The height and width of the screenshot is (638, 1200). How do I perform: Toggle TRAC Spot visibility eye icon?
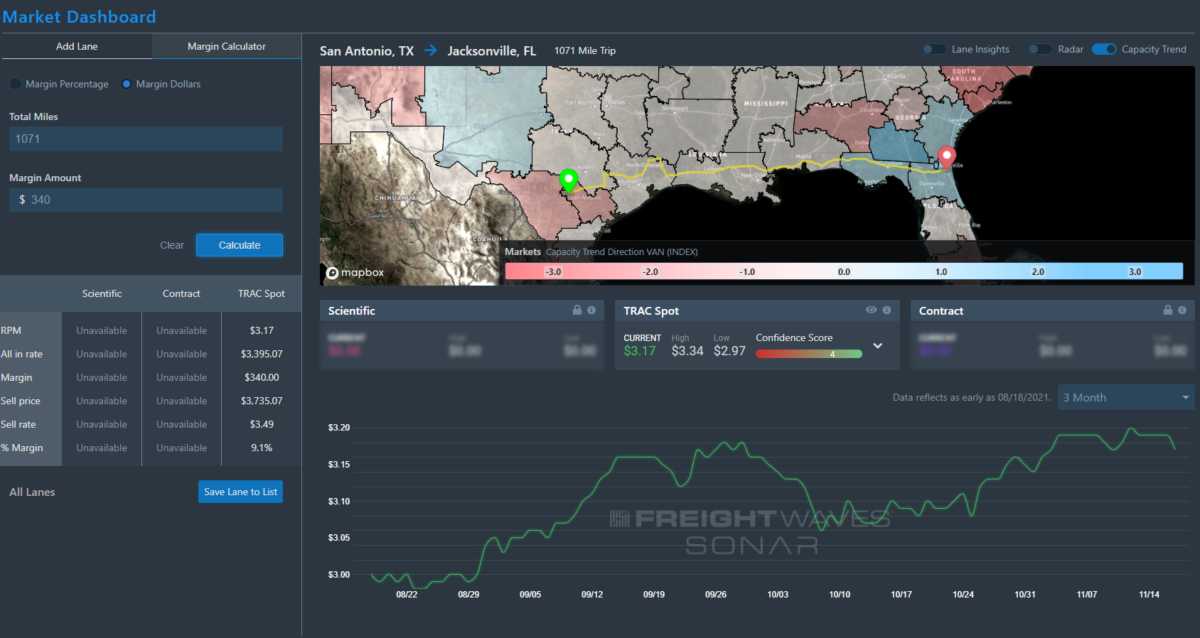tap(871, 311)
